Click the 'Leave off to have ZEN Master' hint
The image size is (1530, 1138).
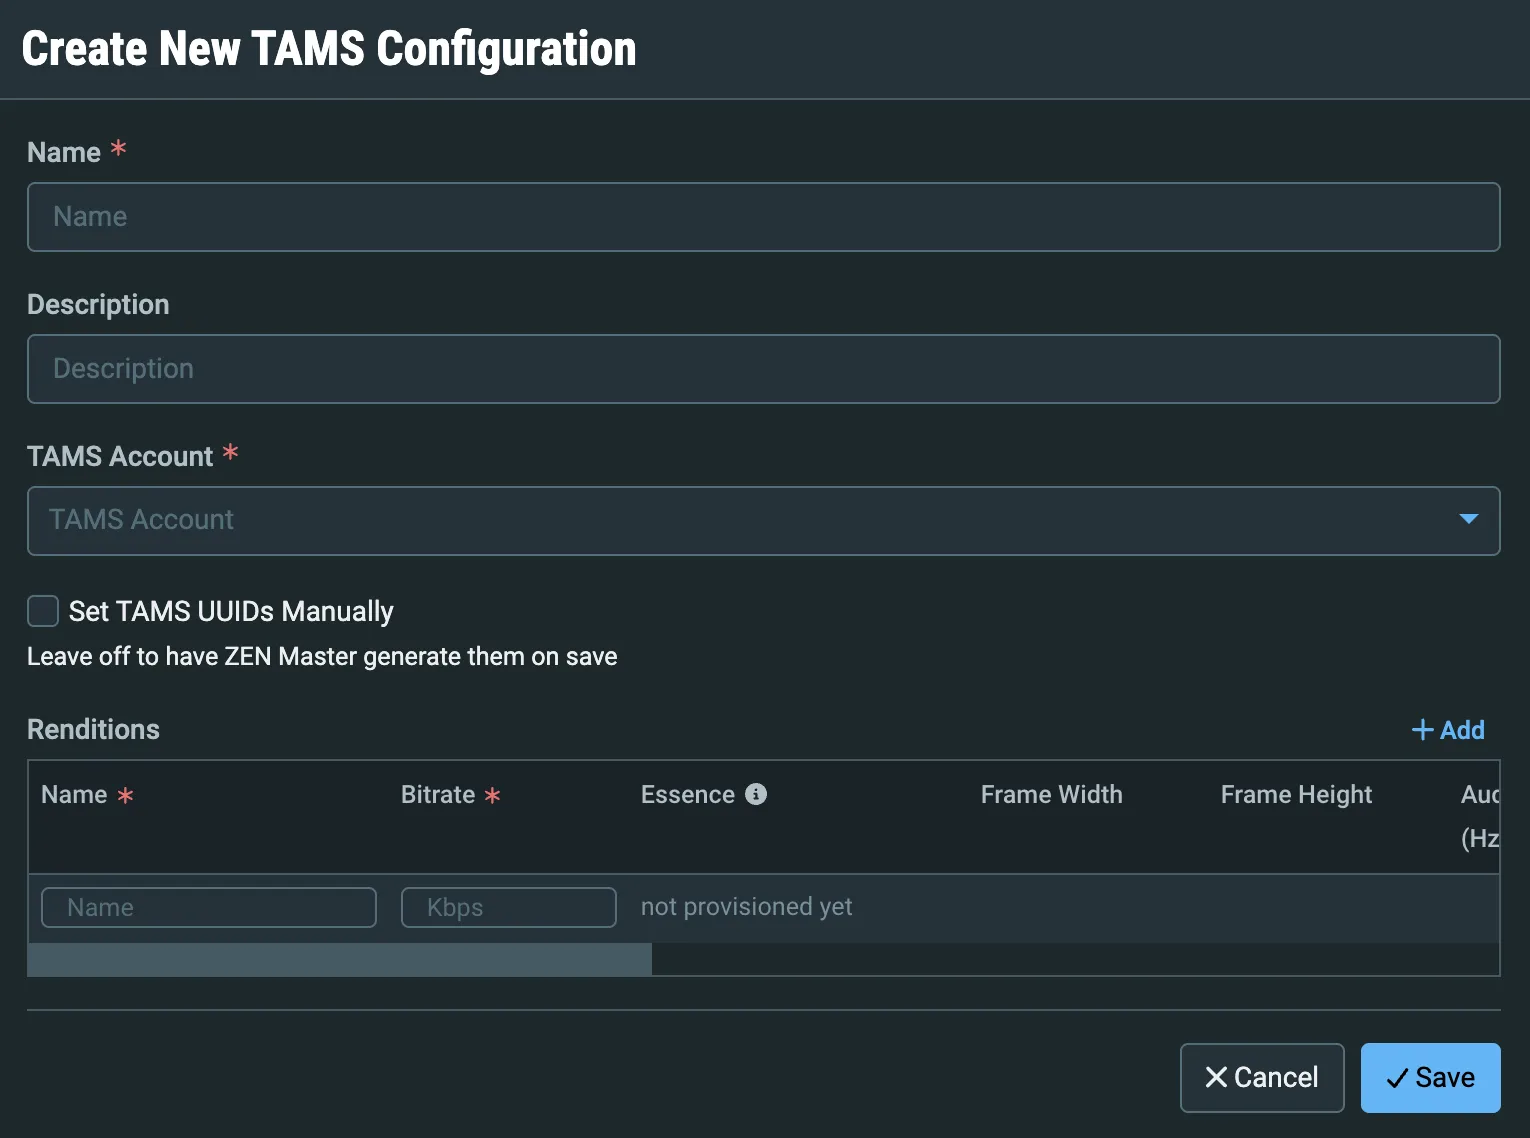coord(322,657)
